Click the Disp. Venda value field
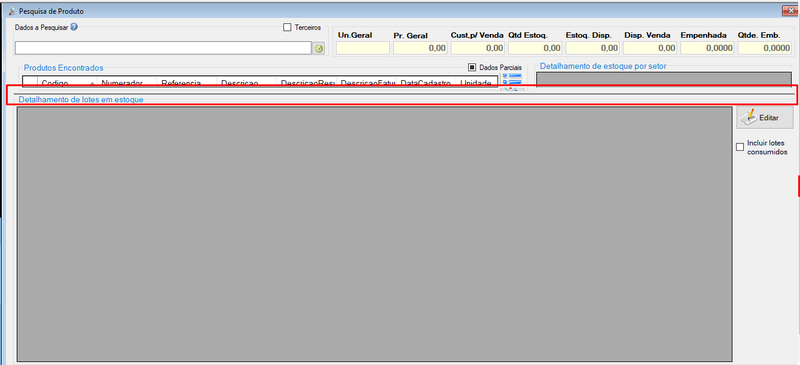800x365 pixels. [x=650, y=48]
